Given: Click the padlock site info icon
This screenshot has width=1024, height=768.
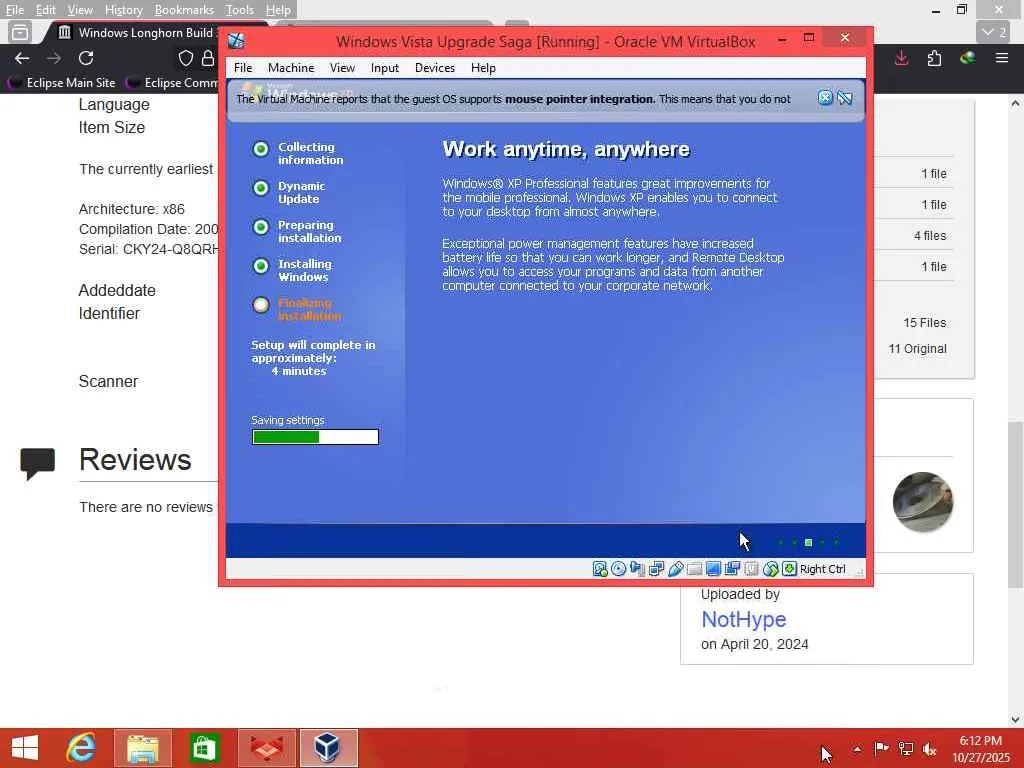Looking at the screenshot, I should 208,58.
